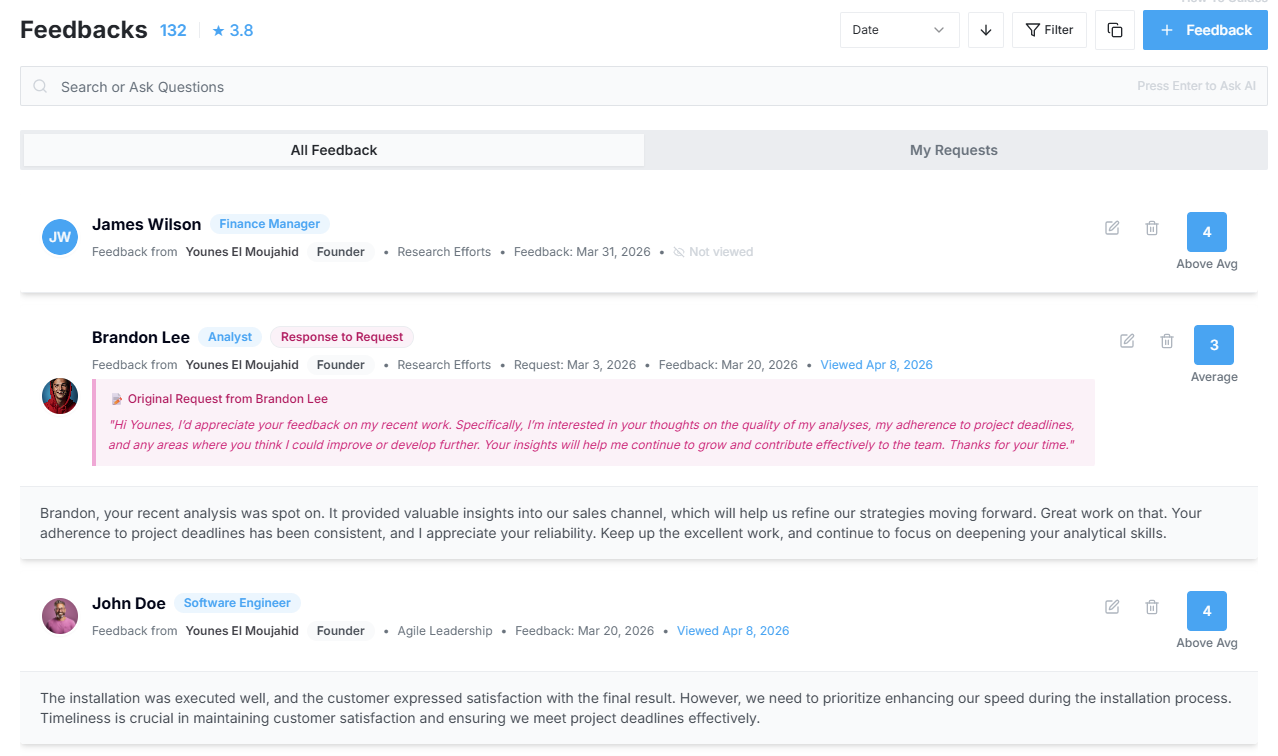Open James Wilson's name link
1278x756 pixels.
pyautogui.click(x=146, y=224)
